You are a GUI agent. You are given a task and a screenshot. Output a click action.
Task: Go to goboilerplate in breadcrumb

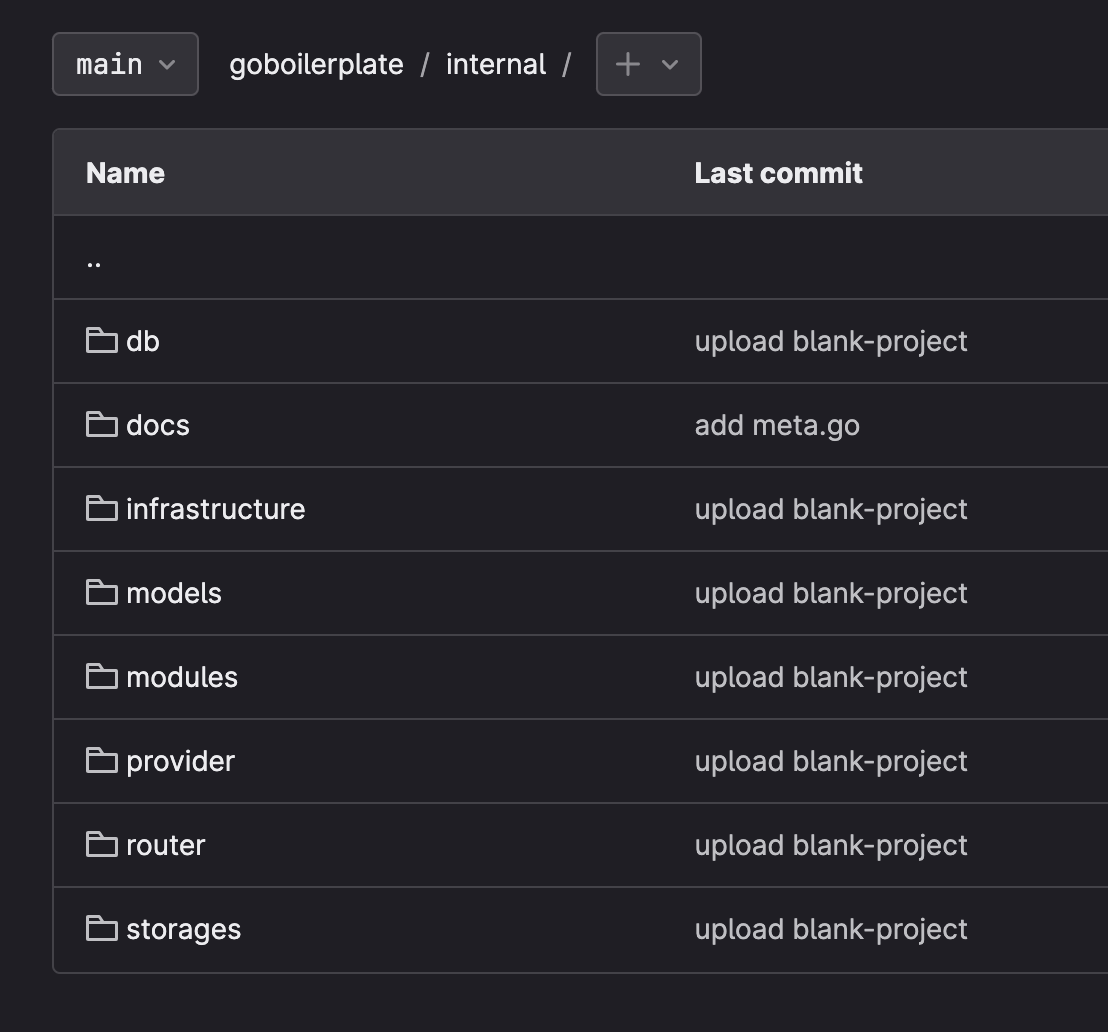point(316,64)
